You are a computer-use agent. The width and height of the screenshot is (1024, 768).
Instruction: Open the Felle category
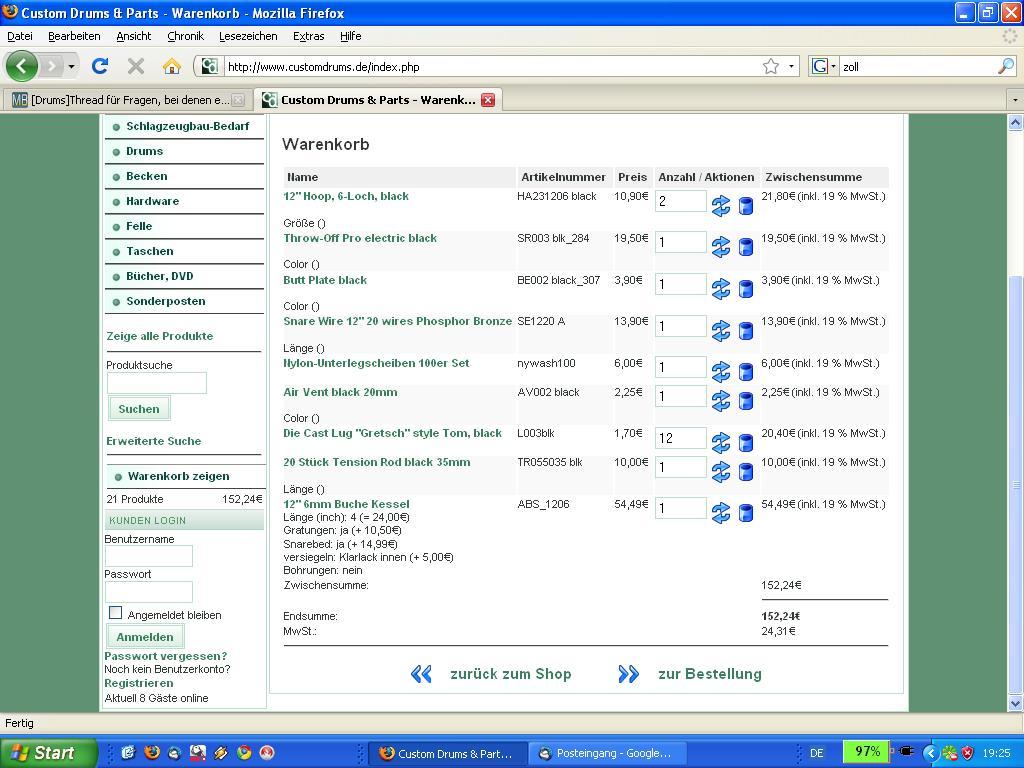click(x=138, y=226)
